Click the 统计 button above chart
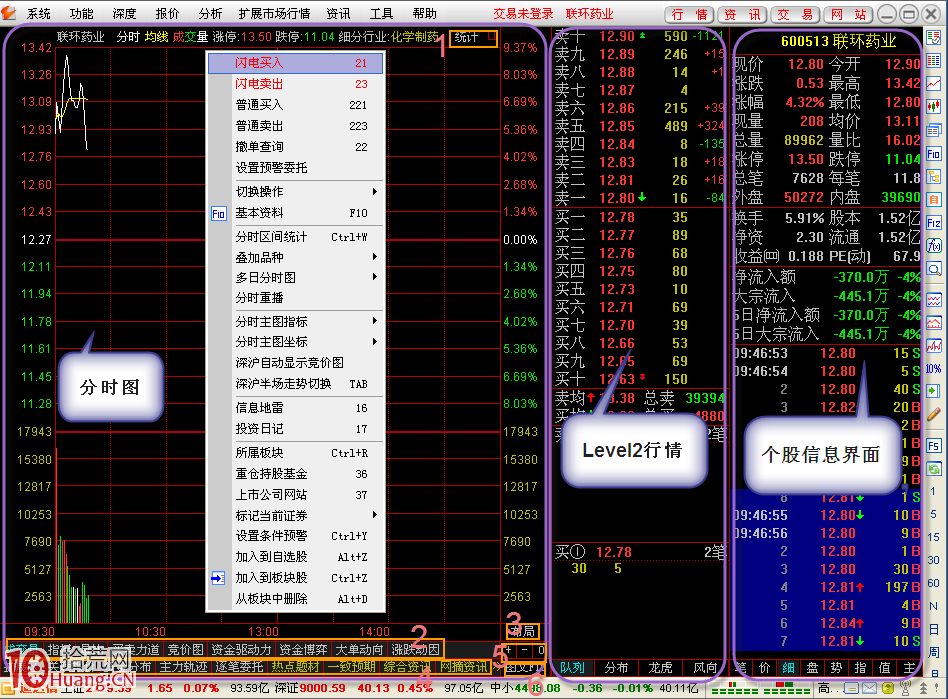This screenshot has width=948, height=699. tap(474, 37)
